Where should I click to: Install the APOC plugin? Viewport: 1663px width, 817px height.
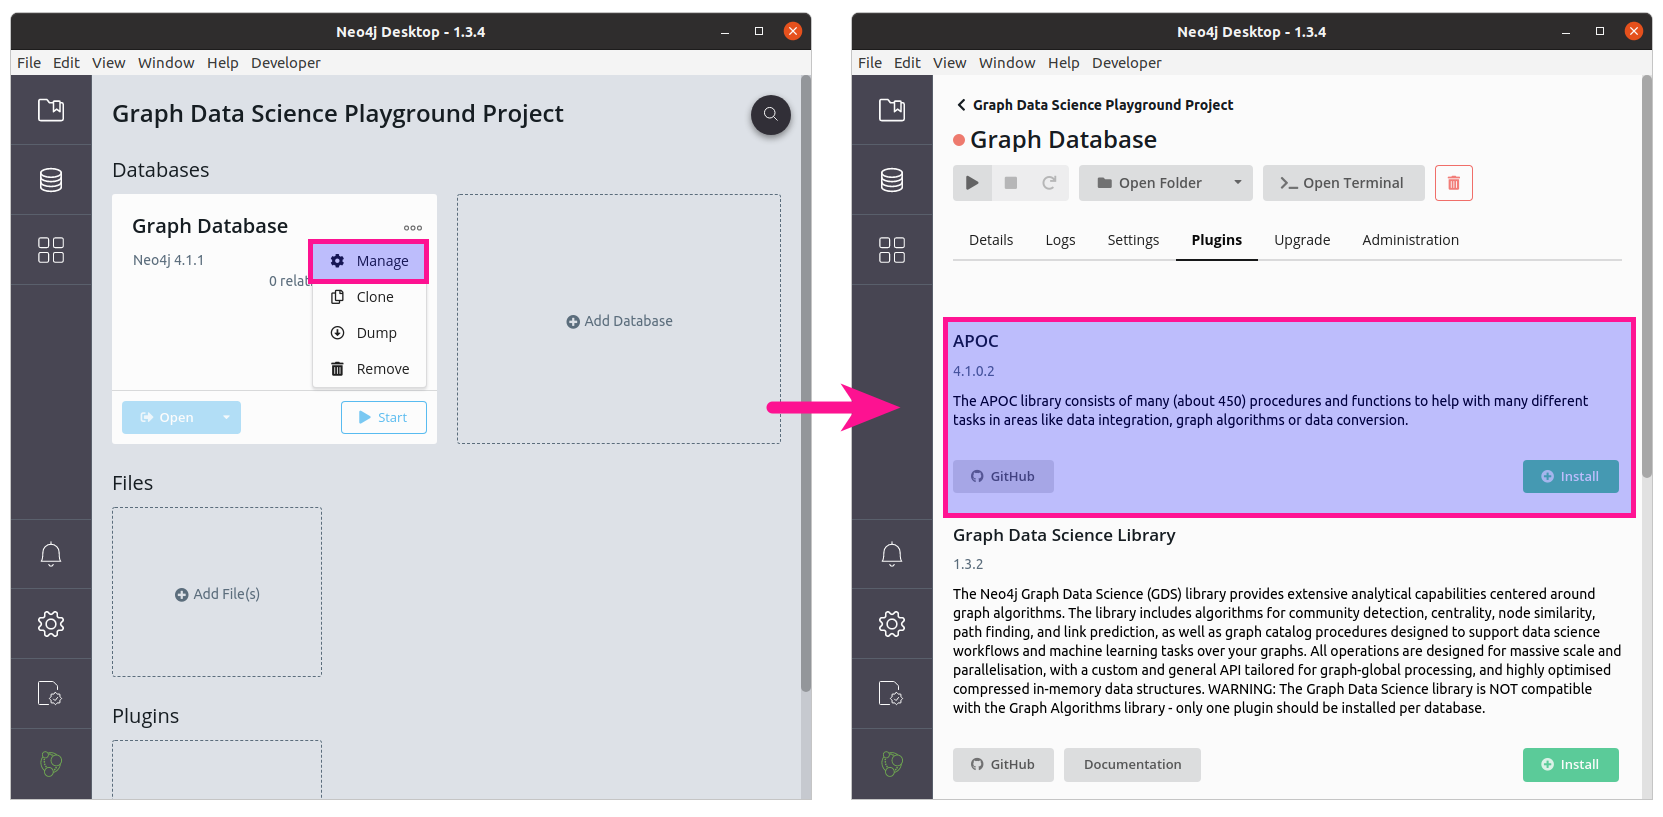pos(1571,477)
